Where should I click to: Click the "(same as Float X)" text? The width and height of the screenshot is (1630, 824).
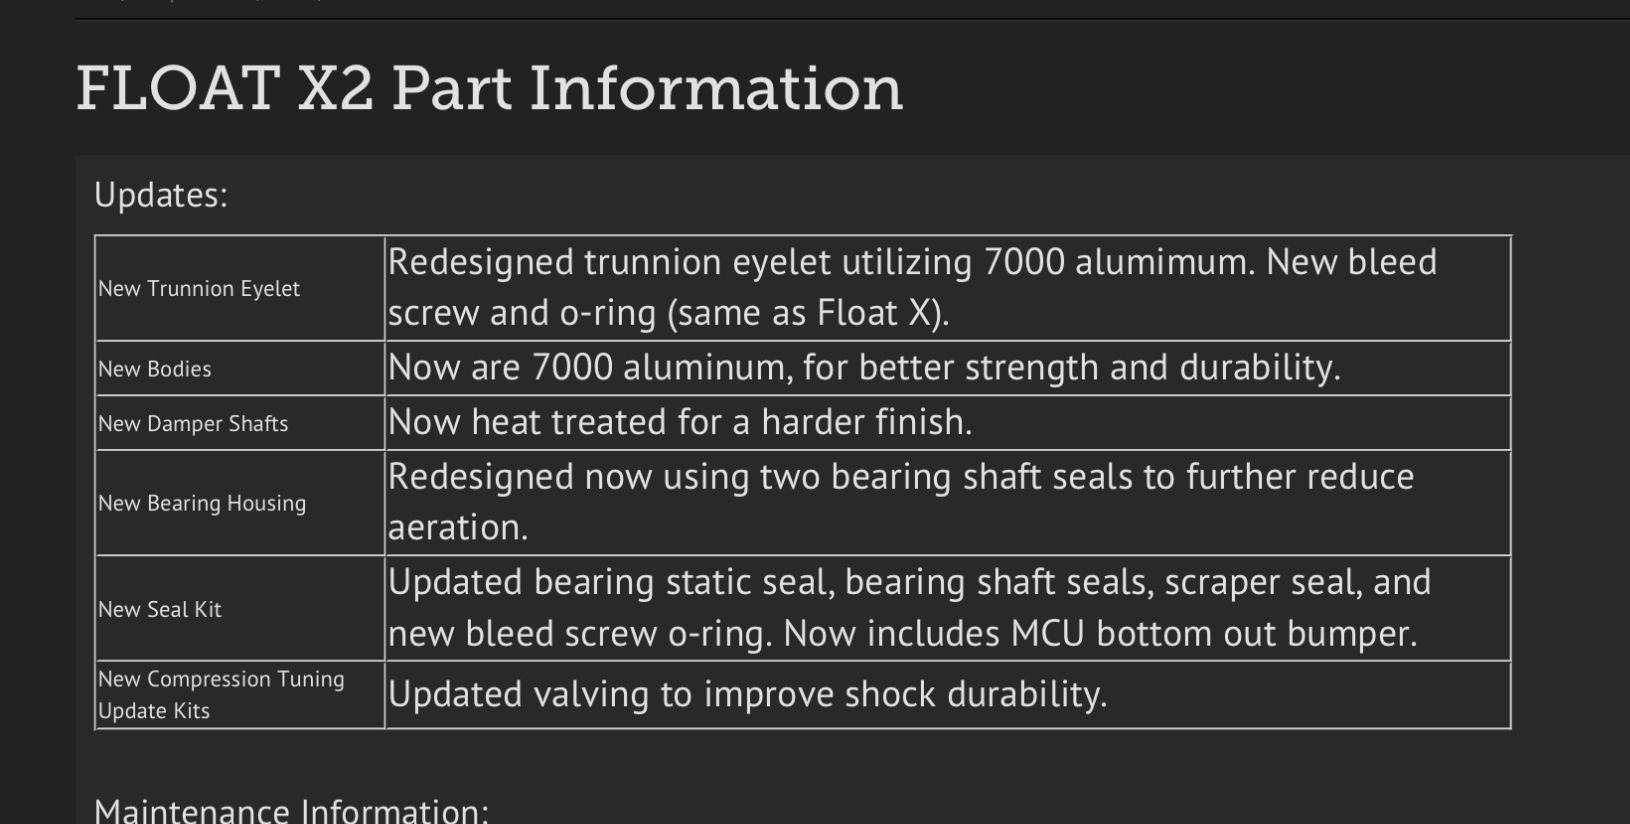click(805, 313)
